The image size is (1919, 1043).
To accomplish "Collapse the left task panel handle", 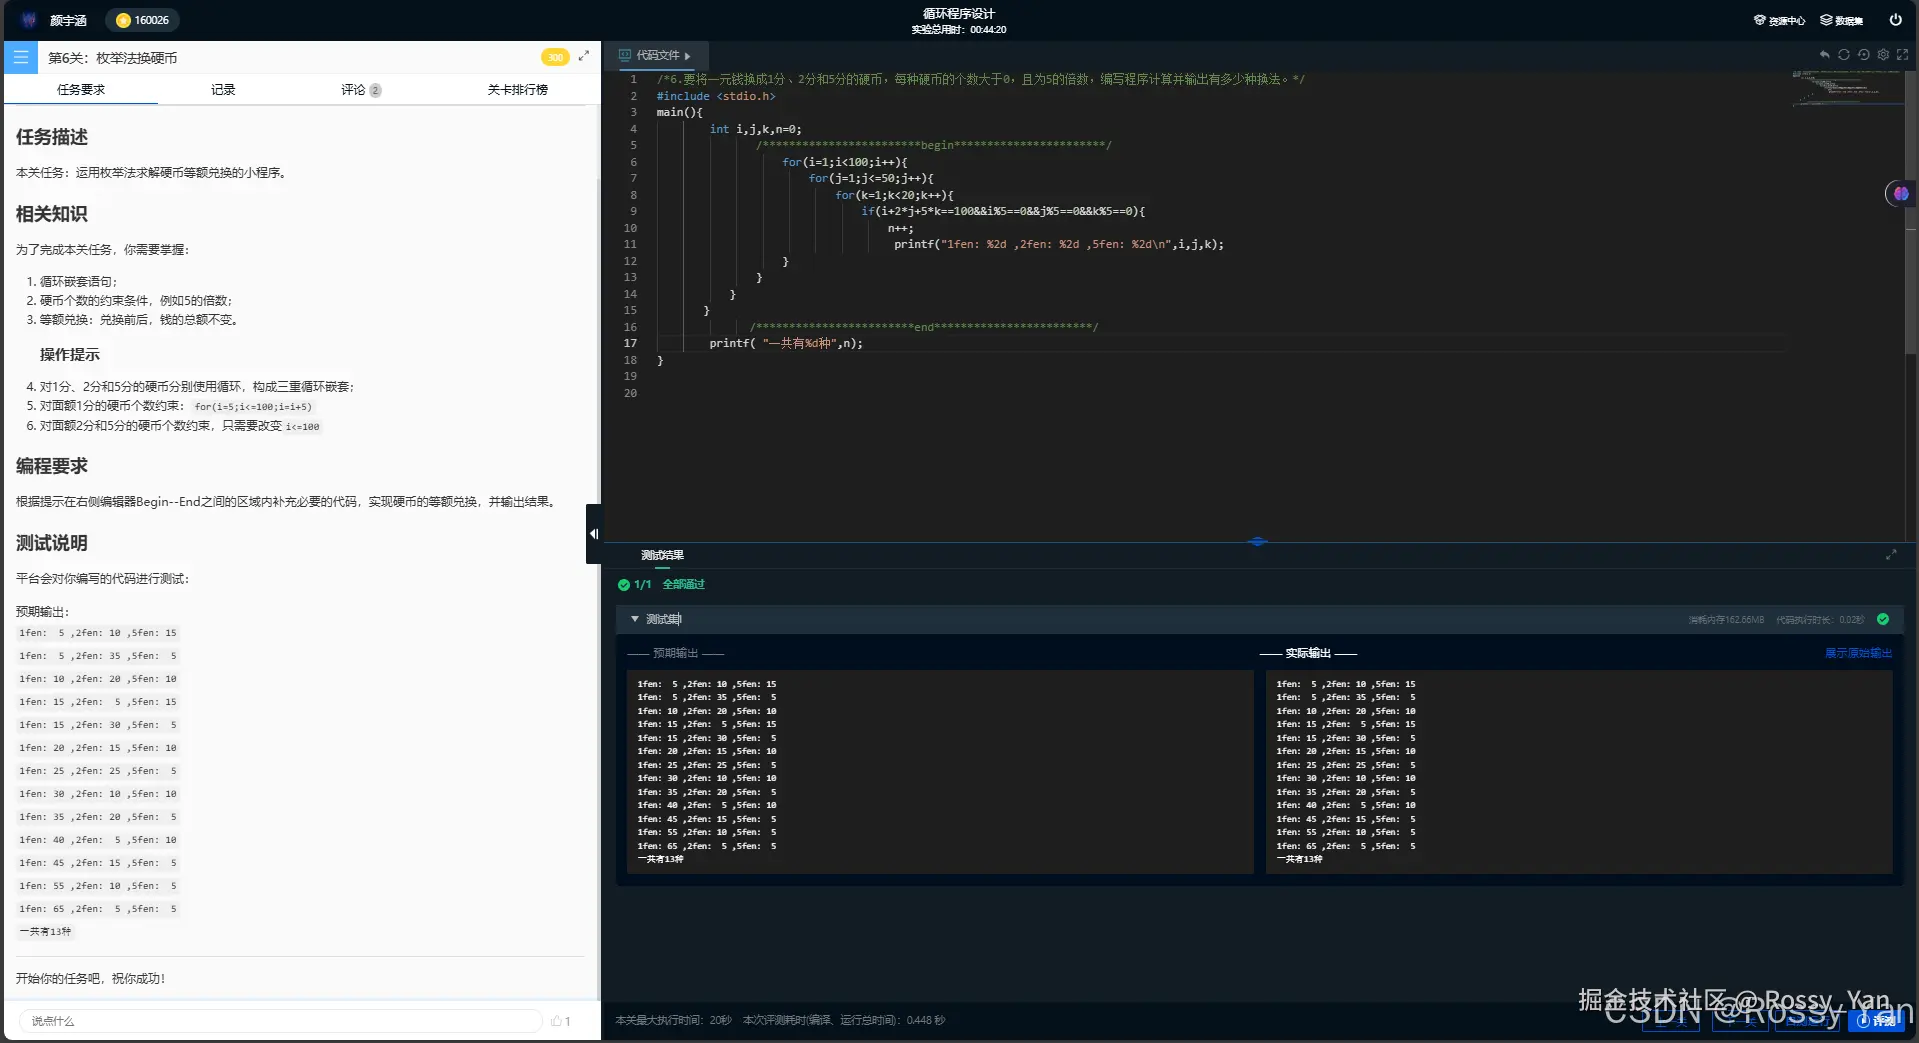I will click(594, 534).
